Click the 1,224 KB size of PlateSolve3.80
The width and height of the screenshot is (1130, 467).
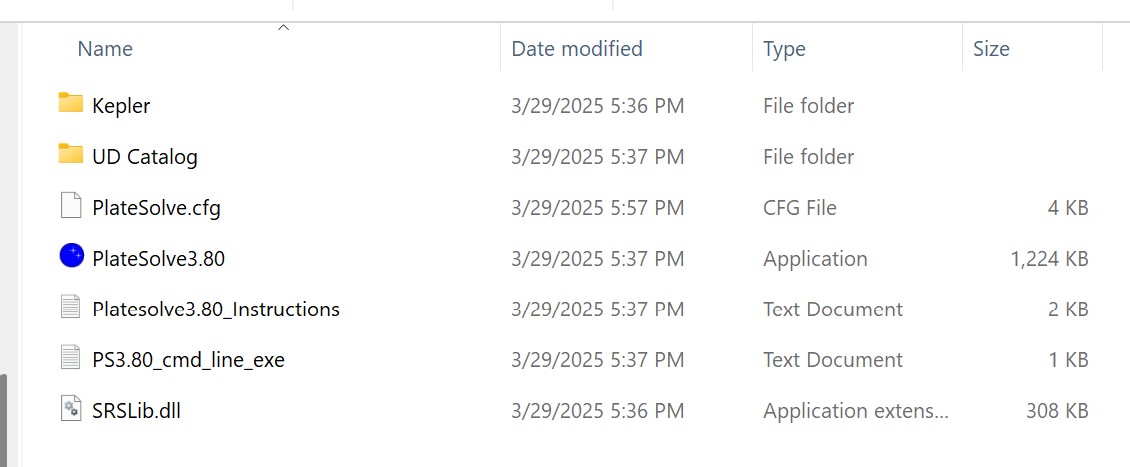click(x=1049, y=258)
